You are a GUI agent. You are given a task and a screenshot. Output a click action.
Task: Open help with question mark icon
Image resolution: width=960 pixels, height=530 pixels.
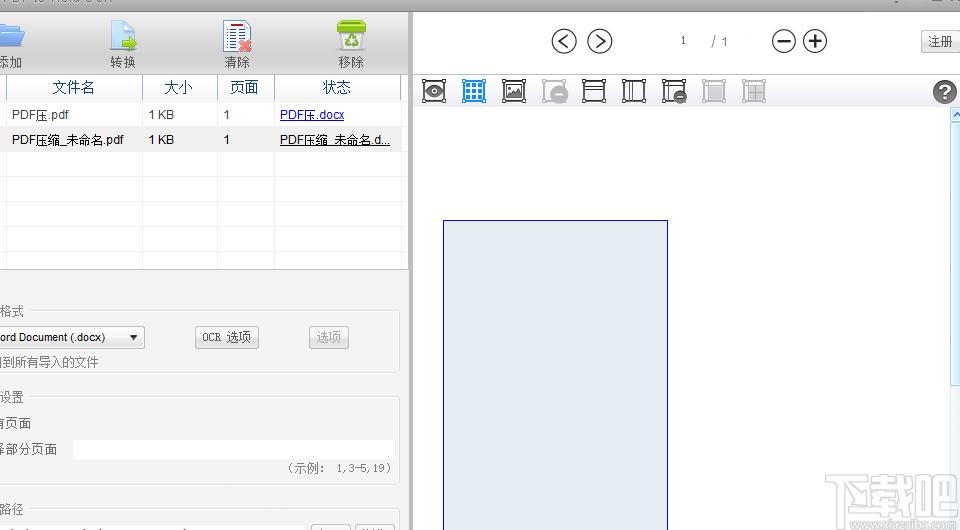(945, 92)
